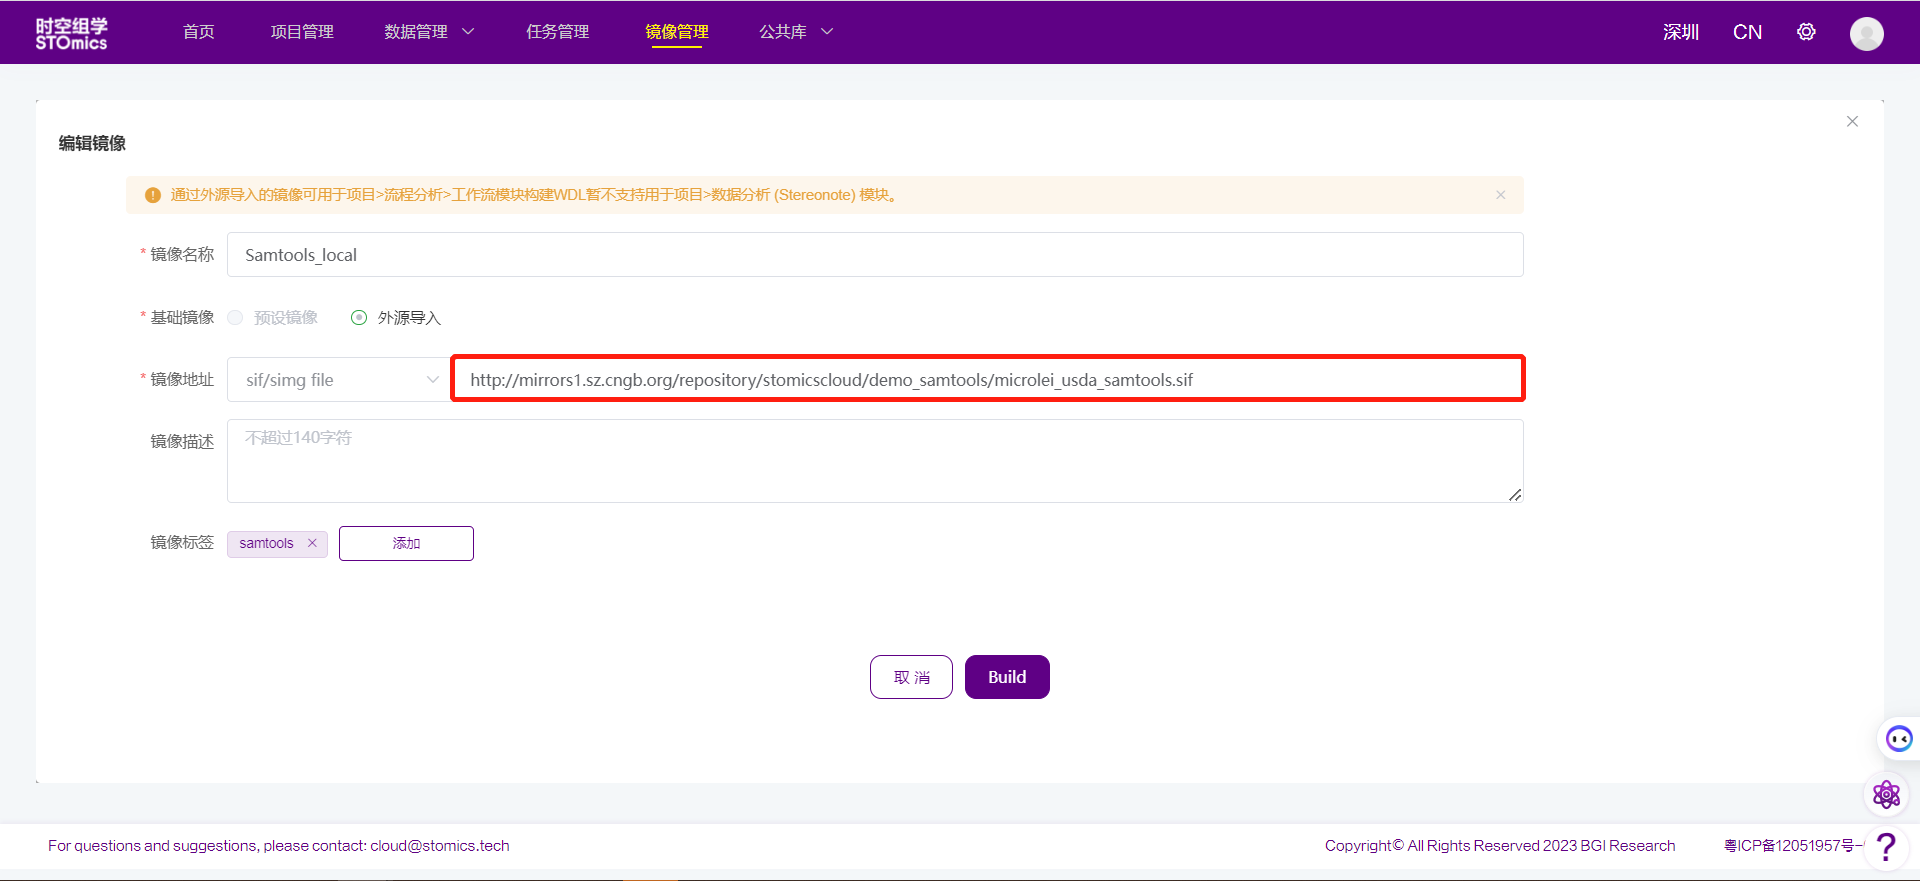Expand the 数据管理 menu
This screenshot has width=1920, height=881.
[x=429, y=32]
